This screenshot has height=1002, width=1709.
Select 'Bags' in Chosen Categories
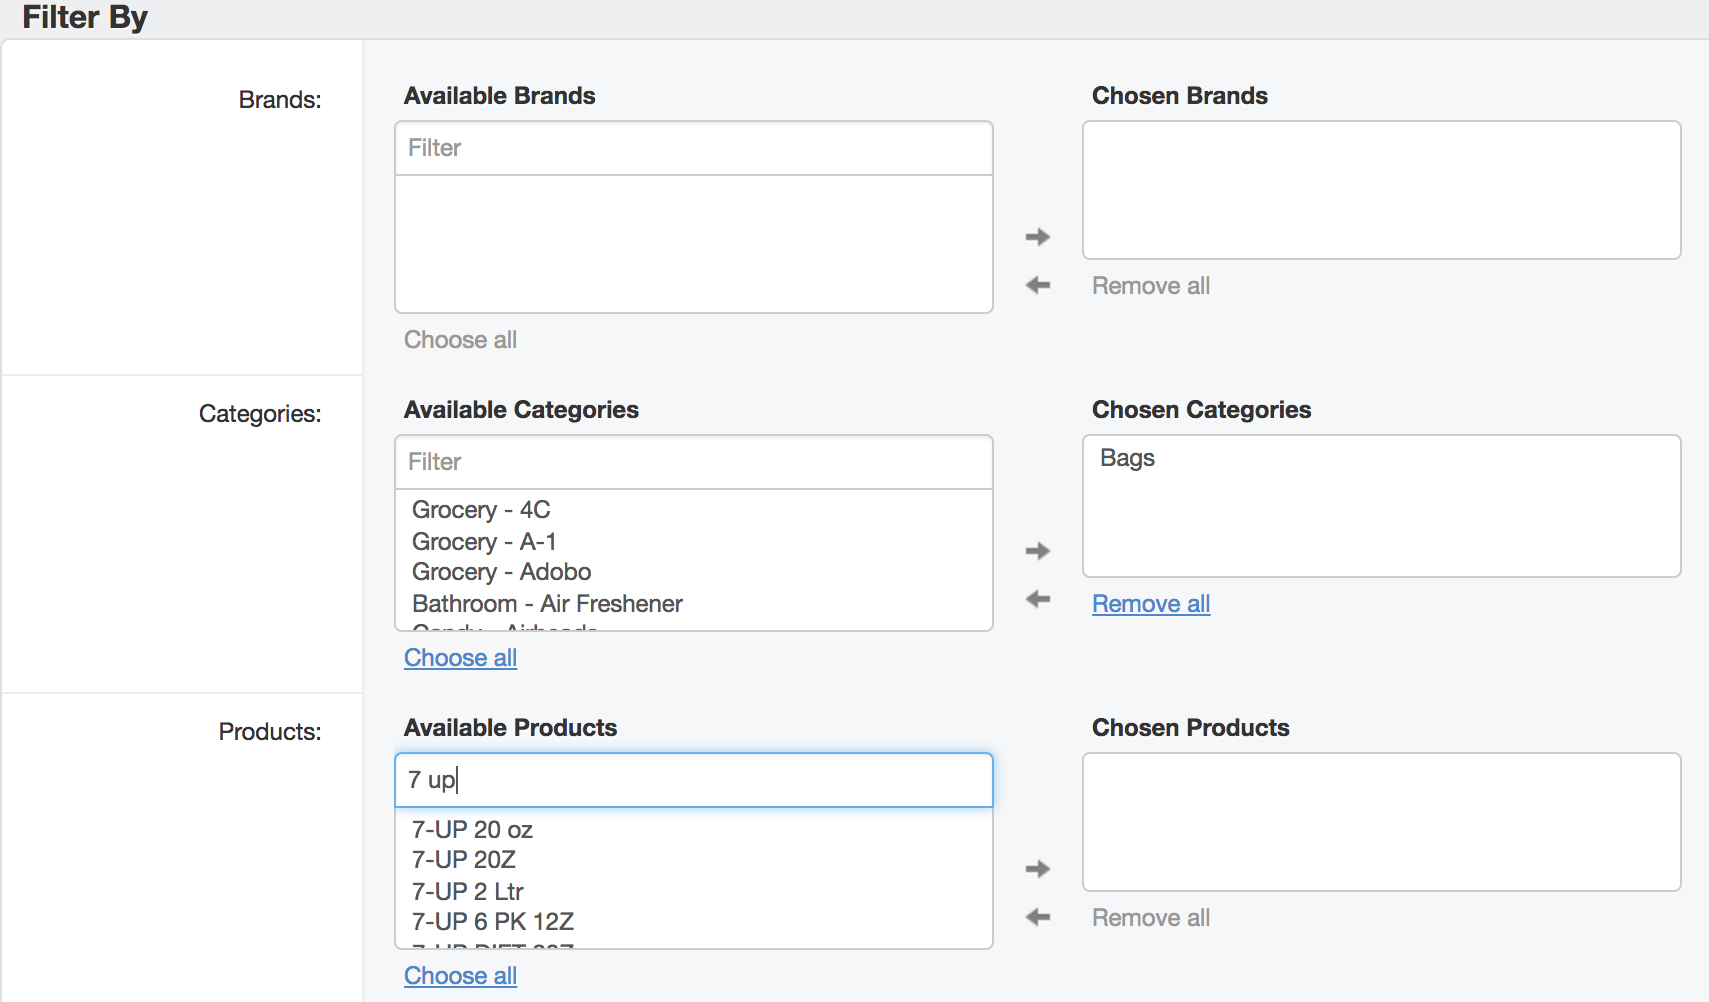point(1381,458)
